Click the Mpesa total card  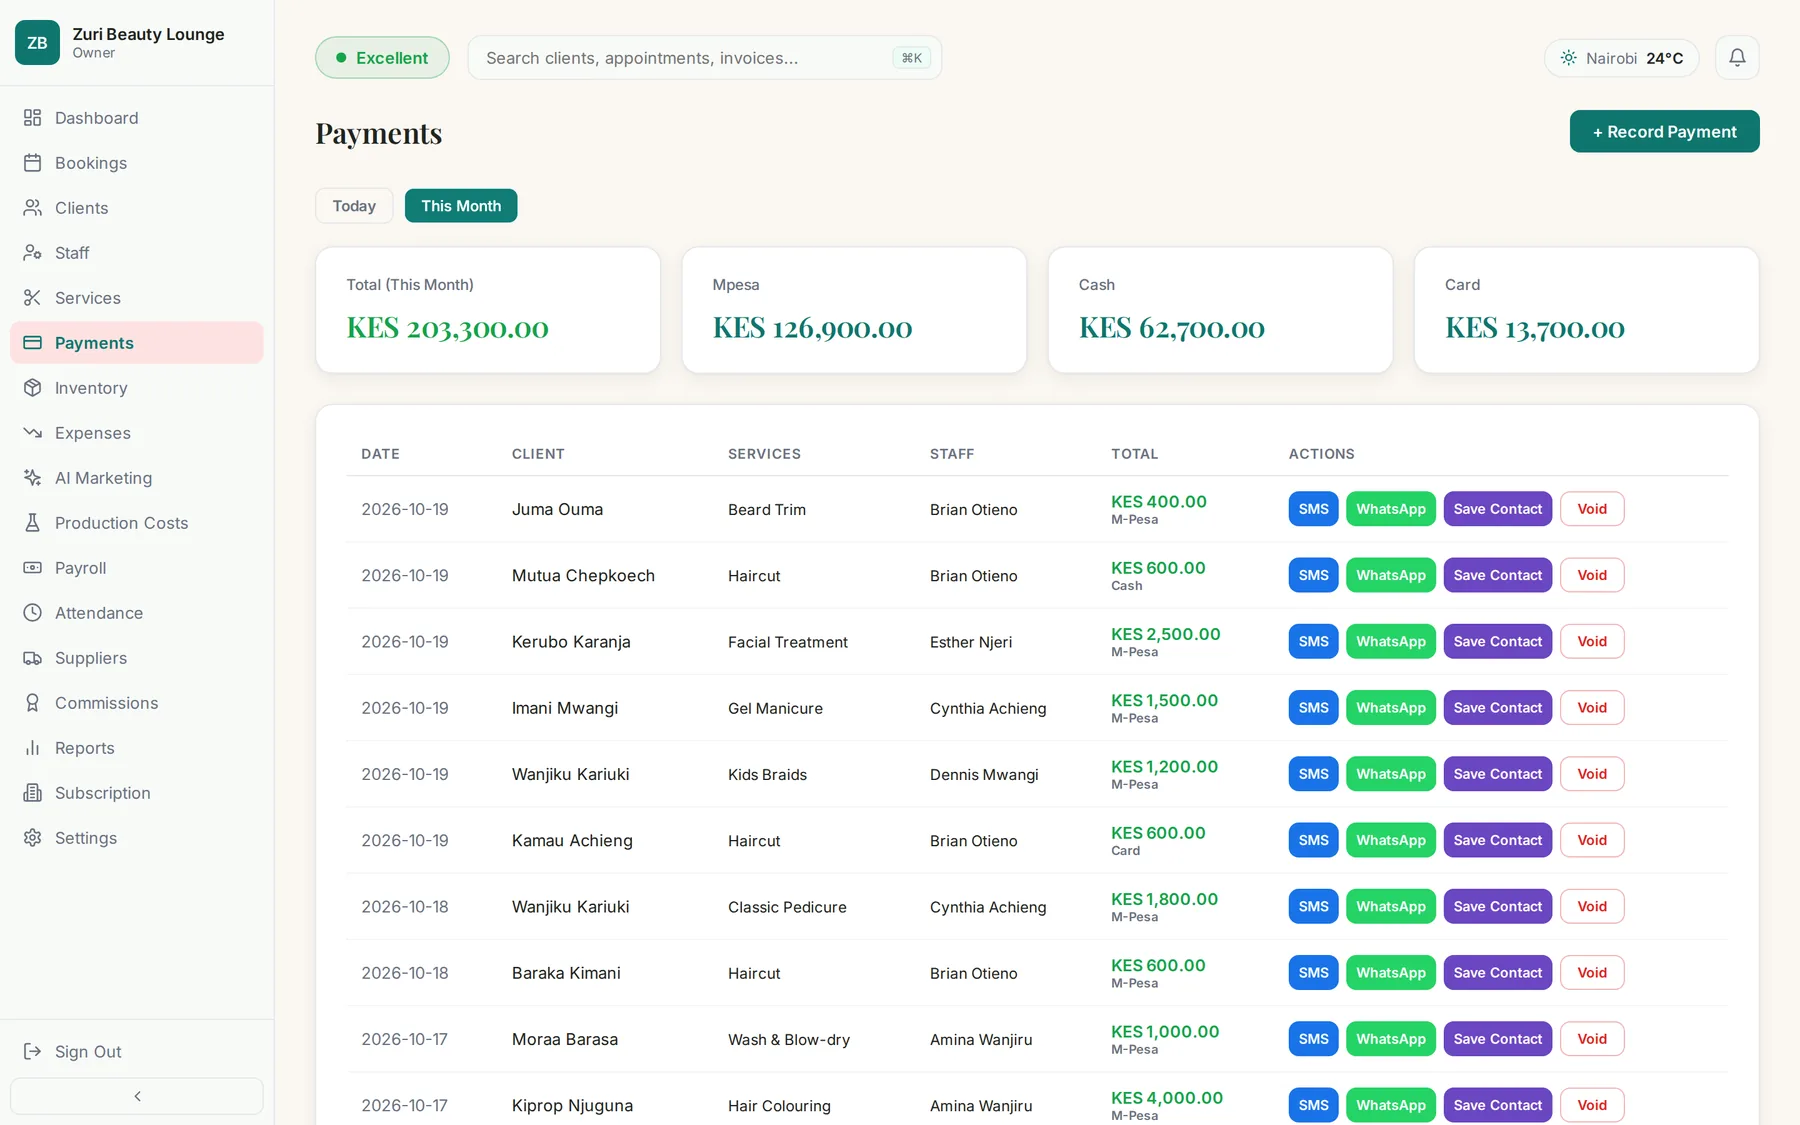click(x=854, y=310)
